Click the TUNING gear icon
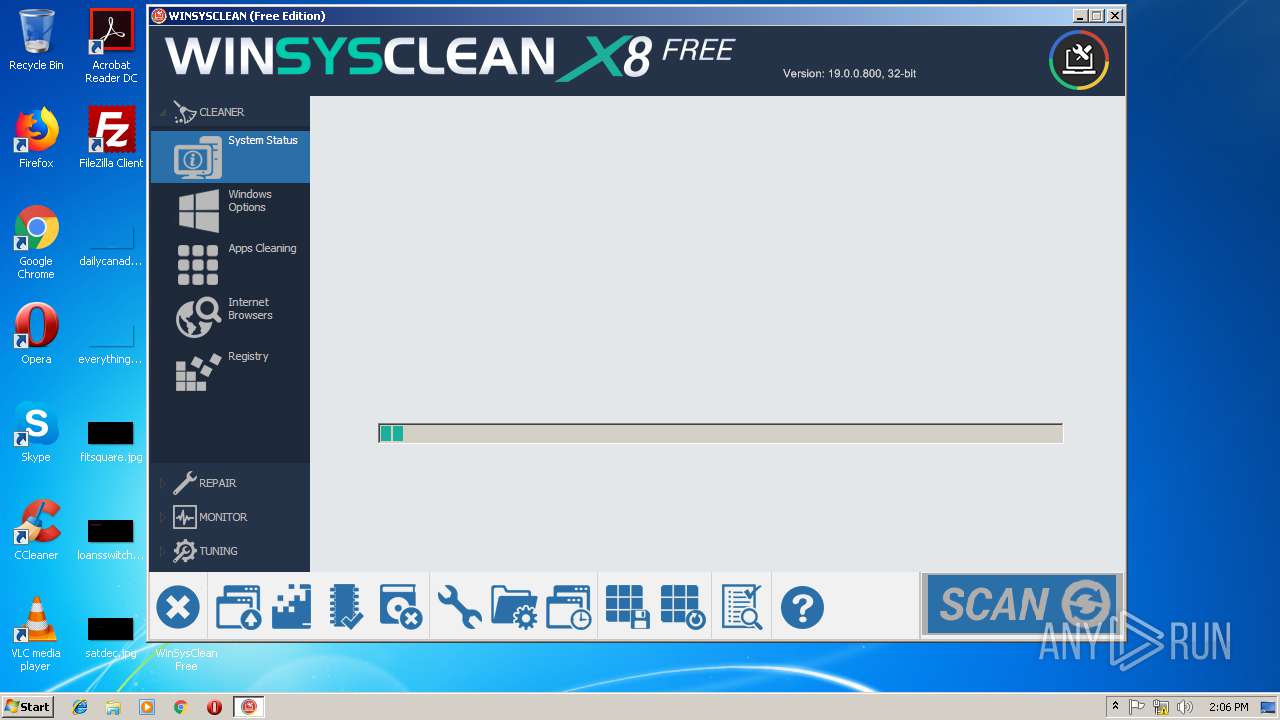This screenshot has width=1280, height=720. tap(184, 551)
